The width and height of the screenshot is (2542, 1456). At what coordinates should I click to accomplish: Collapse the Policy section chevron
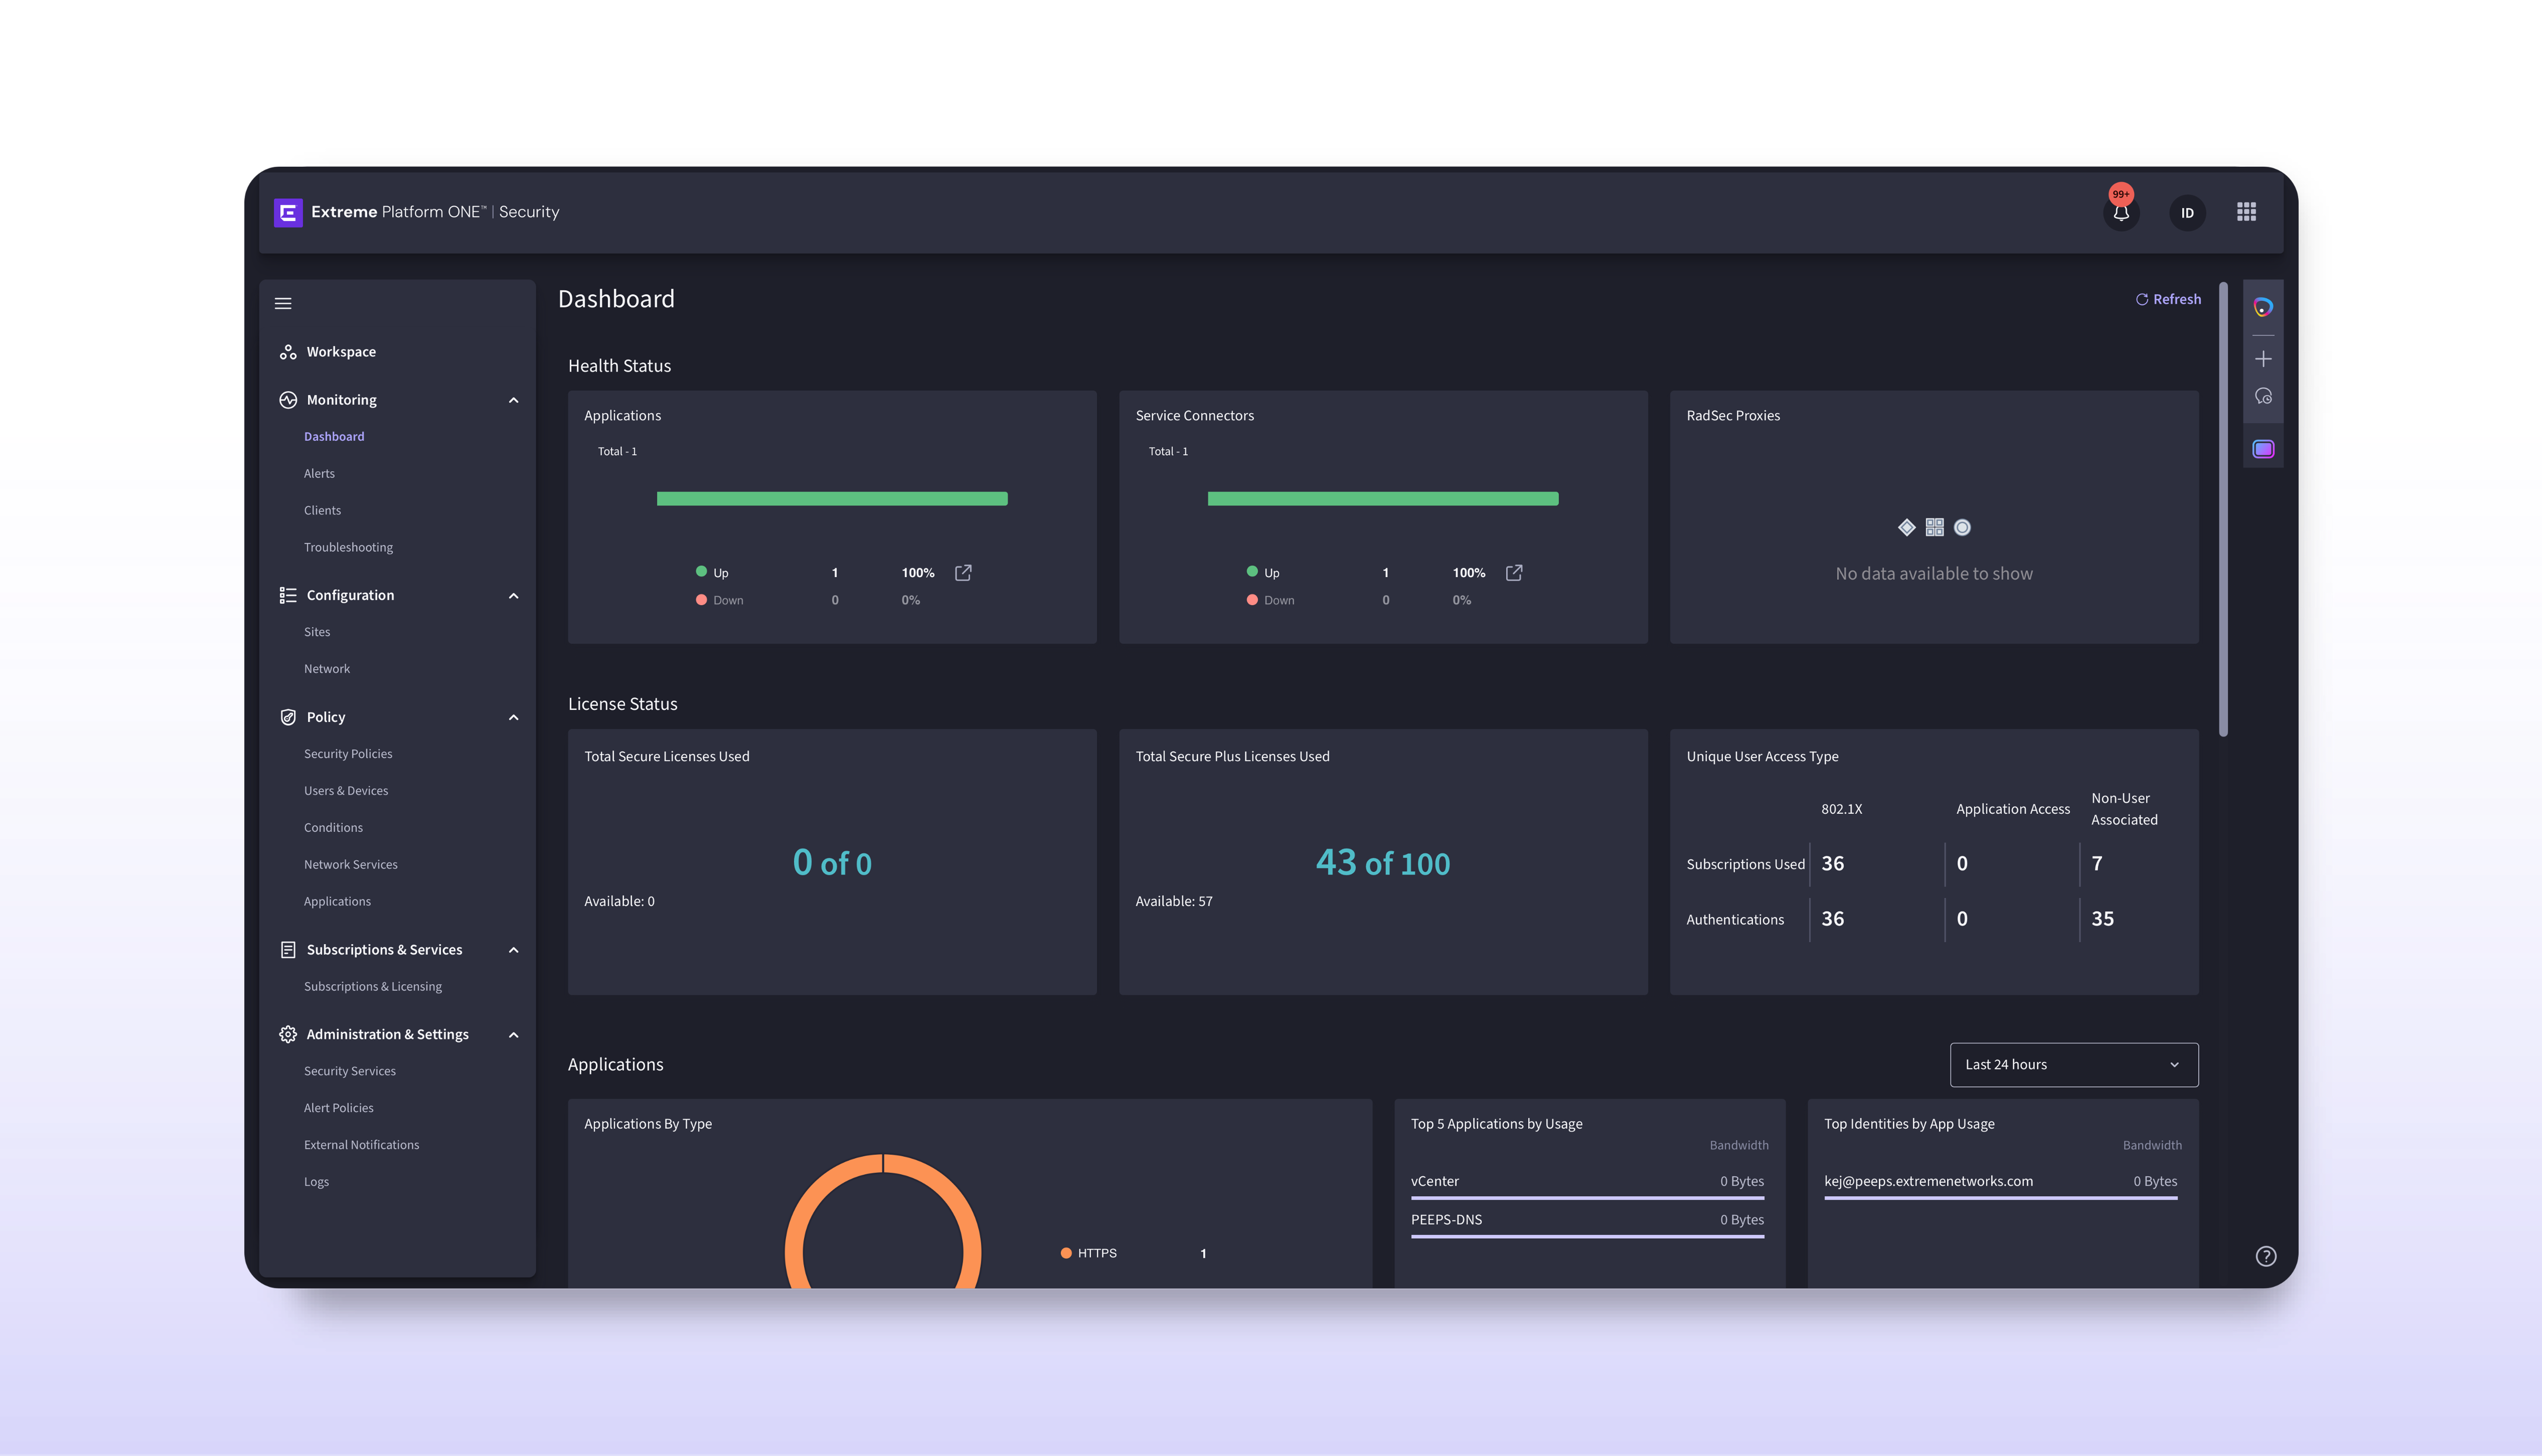coord(513,717)
